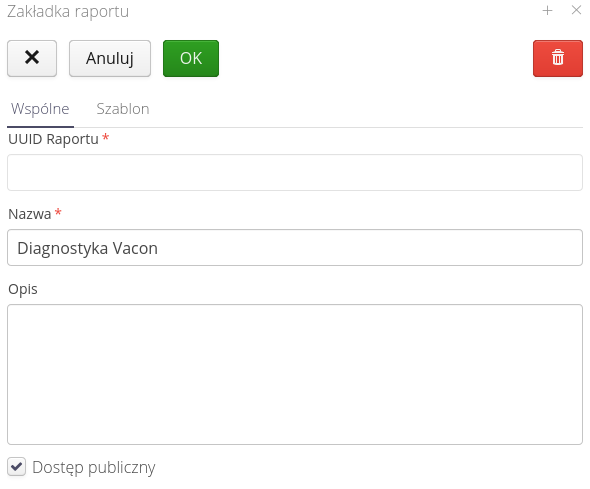Click into the Nazwa text field
590x489 pixels.
click(295, 248)
